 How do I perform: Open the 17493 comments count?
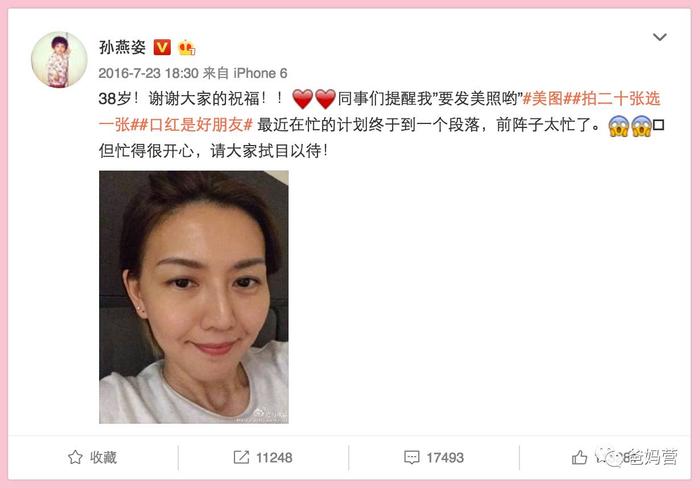coord(445,458)
